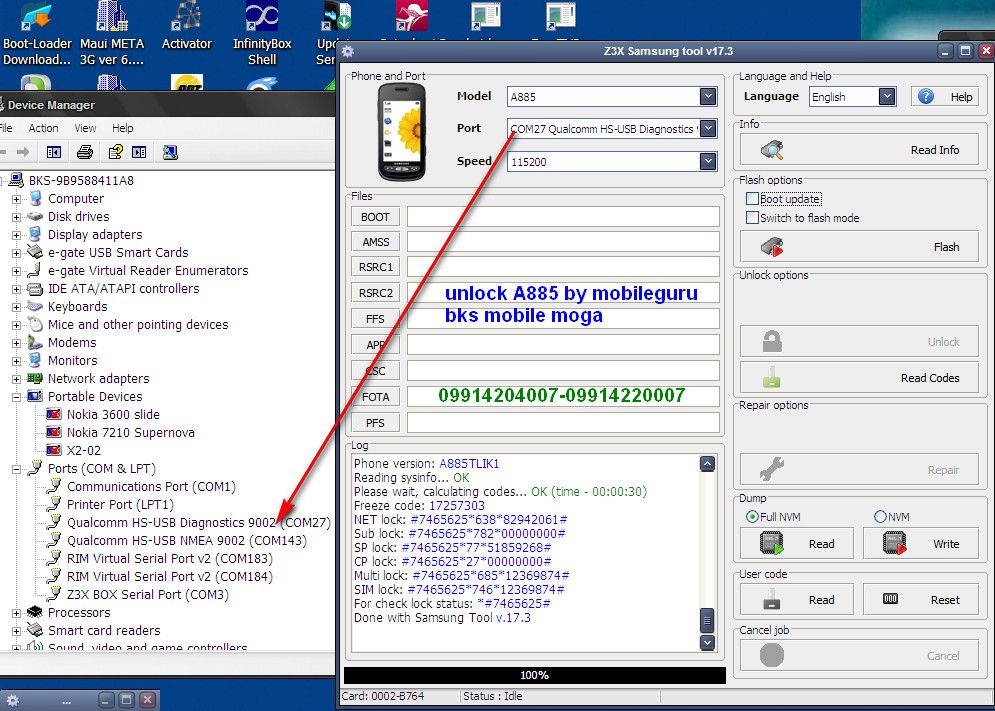Expand the Display adapters tree node
The width and height of the screenshot is (995, 711).
tap(16, 235)
